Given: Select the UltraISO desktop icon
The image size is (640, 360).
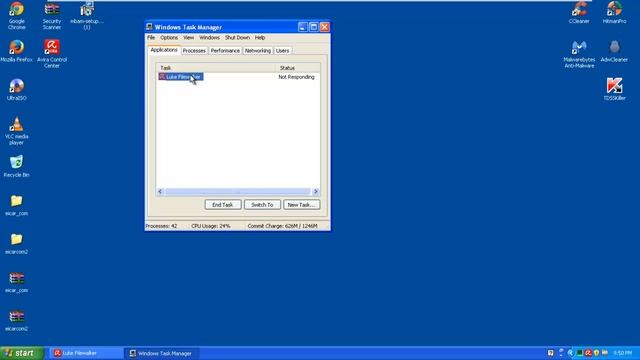Looking at the screenshot, I should click(x=16, y=90).
